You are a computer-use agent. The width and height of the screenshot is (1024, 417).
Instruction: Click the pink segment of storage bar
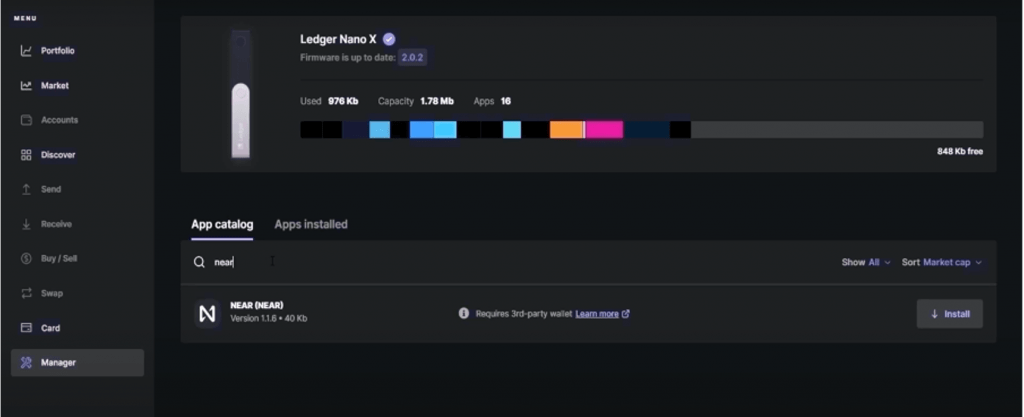click(604, 129)
